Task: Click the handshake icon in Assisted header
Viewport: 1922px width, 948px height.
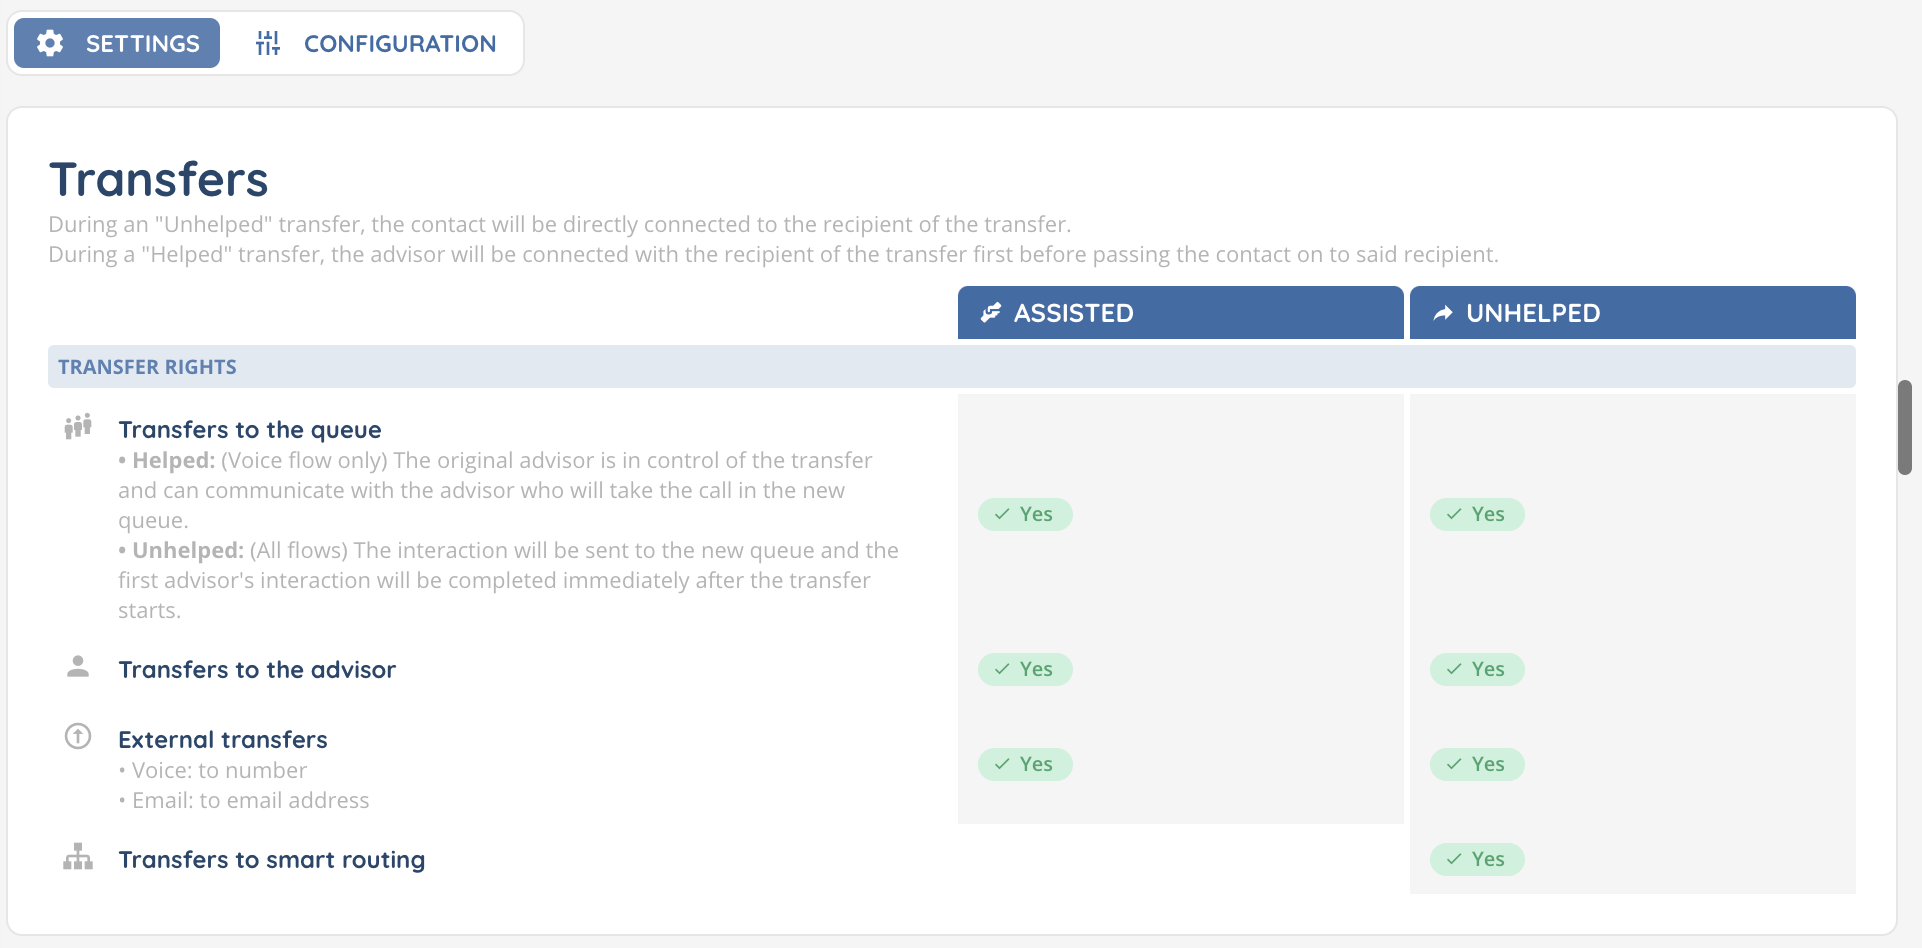Action: tap(991, 313)
